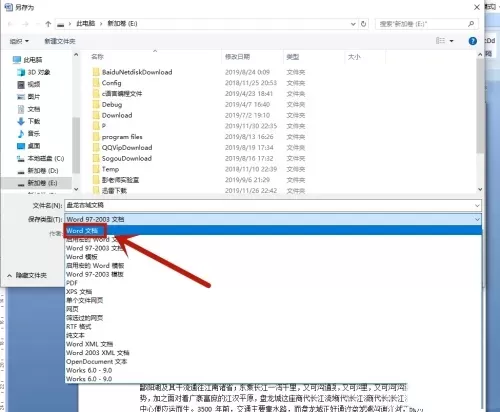The height and width of the screenshot is (412, 500).
Task: Click the 此电脑 breadcrumb segment
Action: [x=86, y=24]
